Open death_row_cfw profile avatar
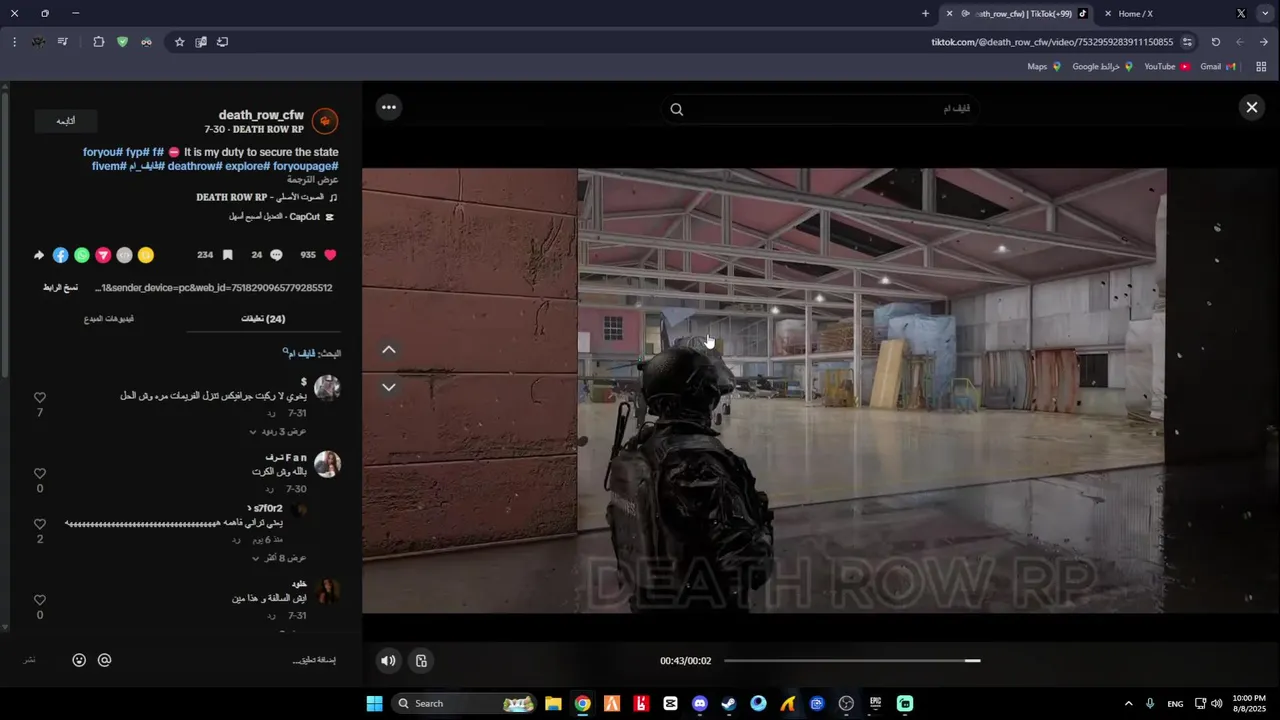The width and height of the screenshot is (1280, 720). (325, 121)
